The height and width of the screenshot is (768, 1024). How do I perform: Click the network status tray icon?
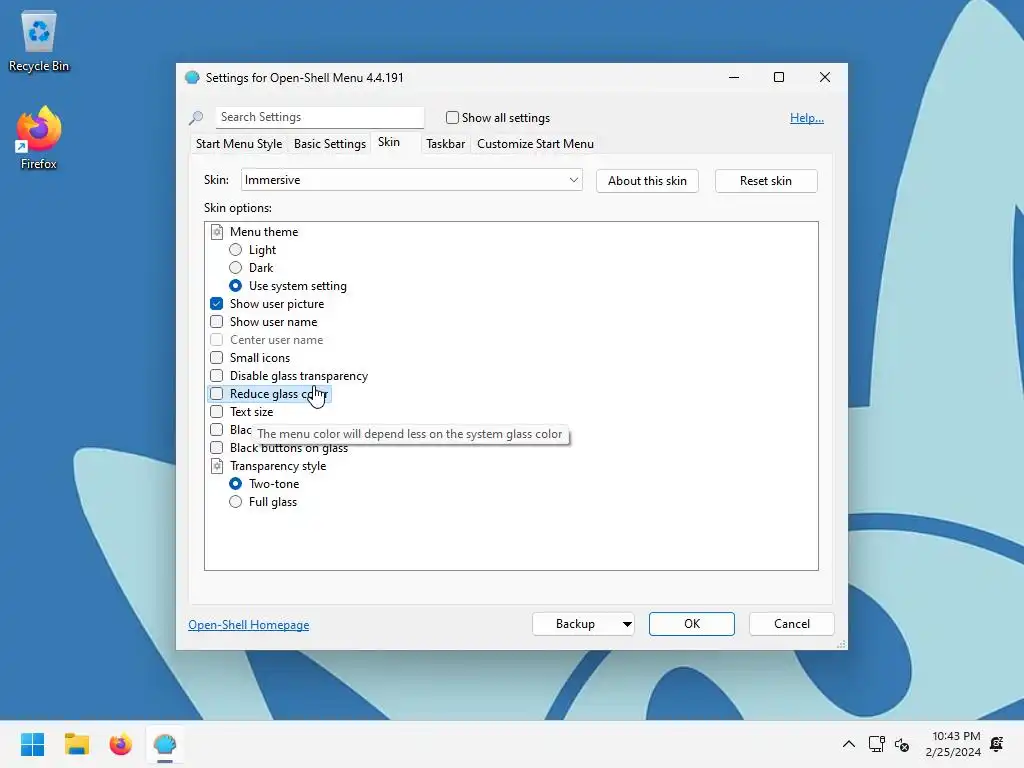876,744
